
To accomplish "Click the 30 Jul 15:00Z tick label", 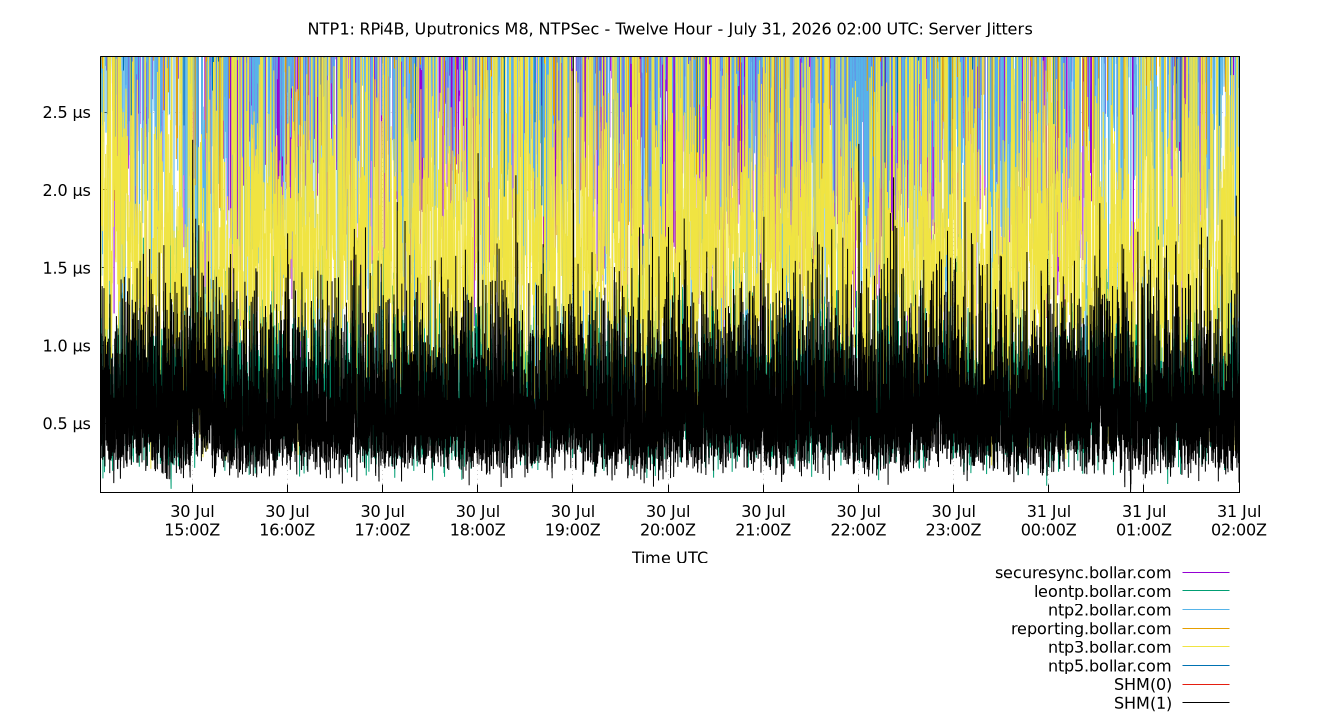I will click(192, 521).
